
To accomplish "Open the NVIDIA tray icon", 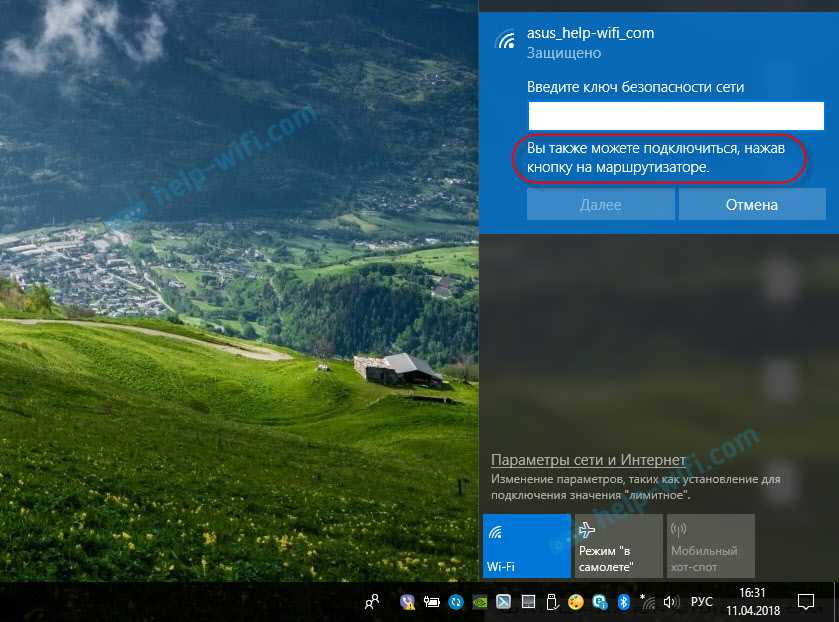I will point(480,603).
